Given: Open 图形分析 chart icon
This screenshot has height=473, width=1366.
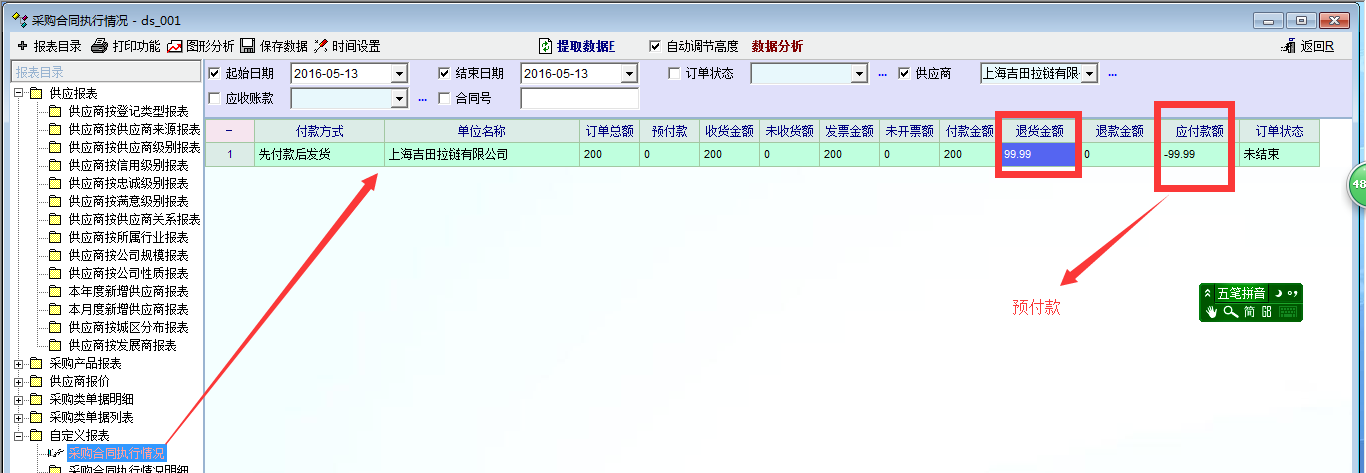Looking at the screenshot, I should pyautogui.click(x=175, y=46).
